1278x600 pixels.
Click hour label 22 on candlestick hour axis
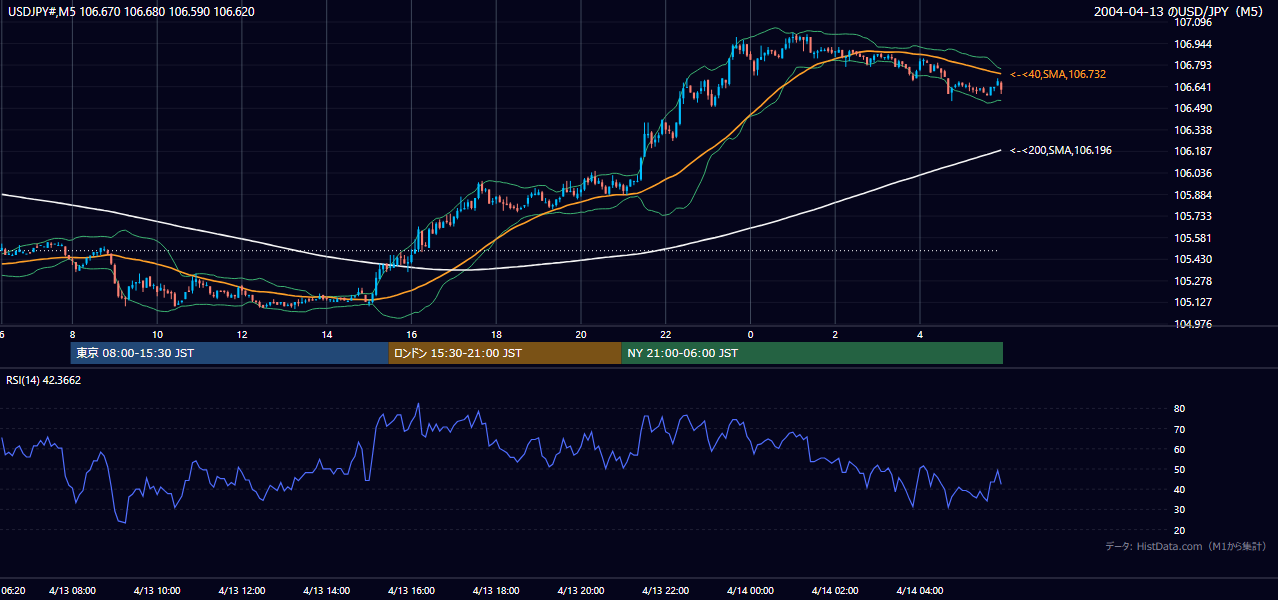(666, 334)
